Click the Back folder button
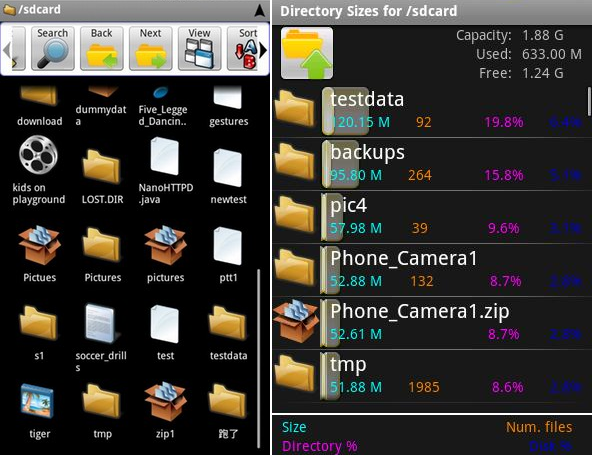The height and width of the screenshot is (455, 592). point(102,48)
